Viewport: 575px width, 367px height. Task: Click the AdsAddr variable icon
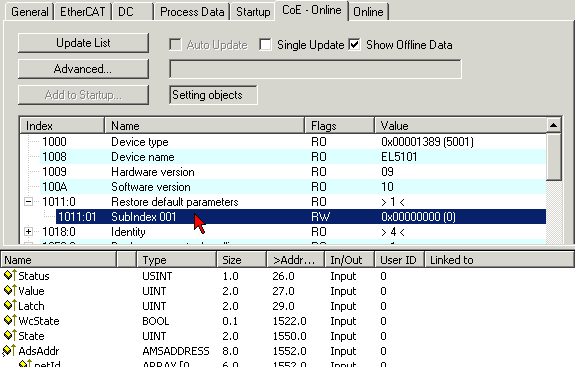(9, 351)
